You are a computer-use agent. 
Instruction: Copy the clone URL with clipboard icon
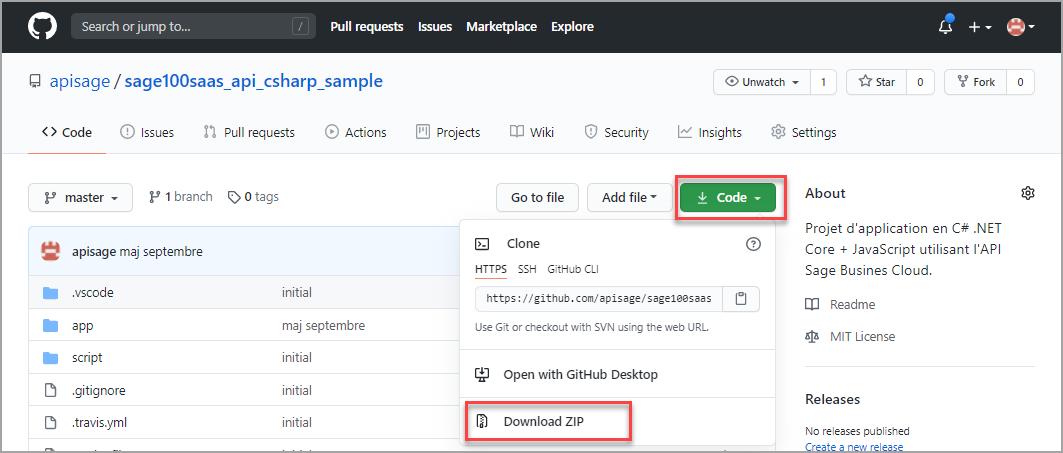pyautogui.click(x=741, y=298)
